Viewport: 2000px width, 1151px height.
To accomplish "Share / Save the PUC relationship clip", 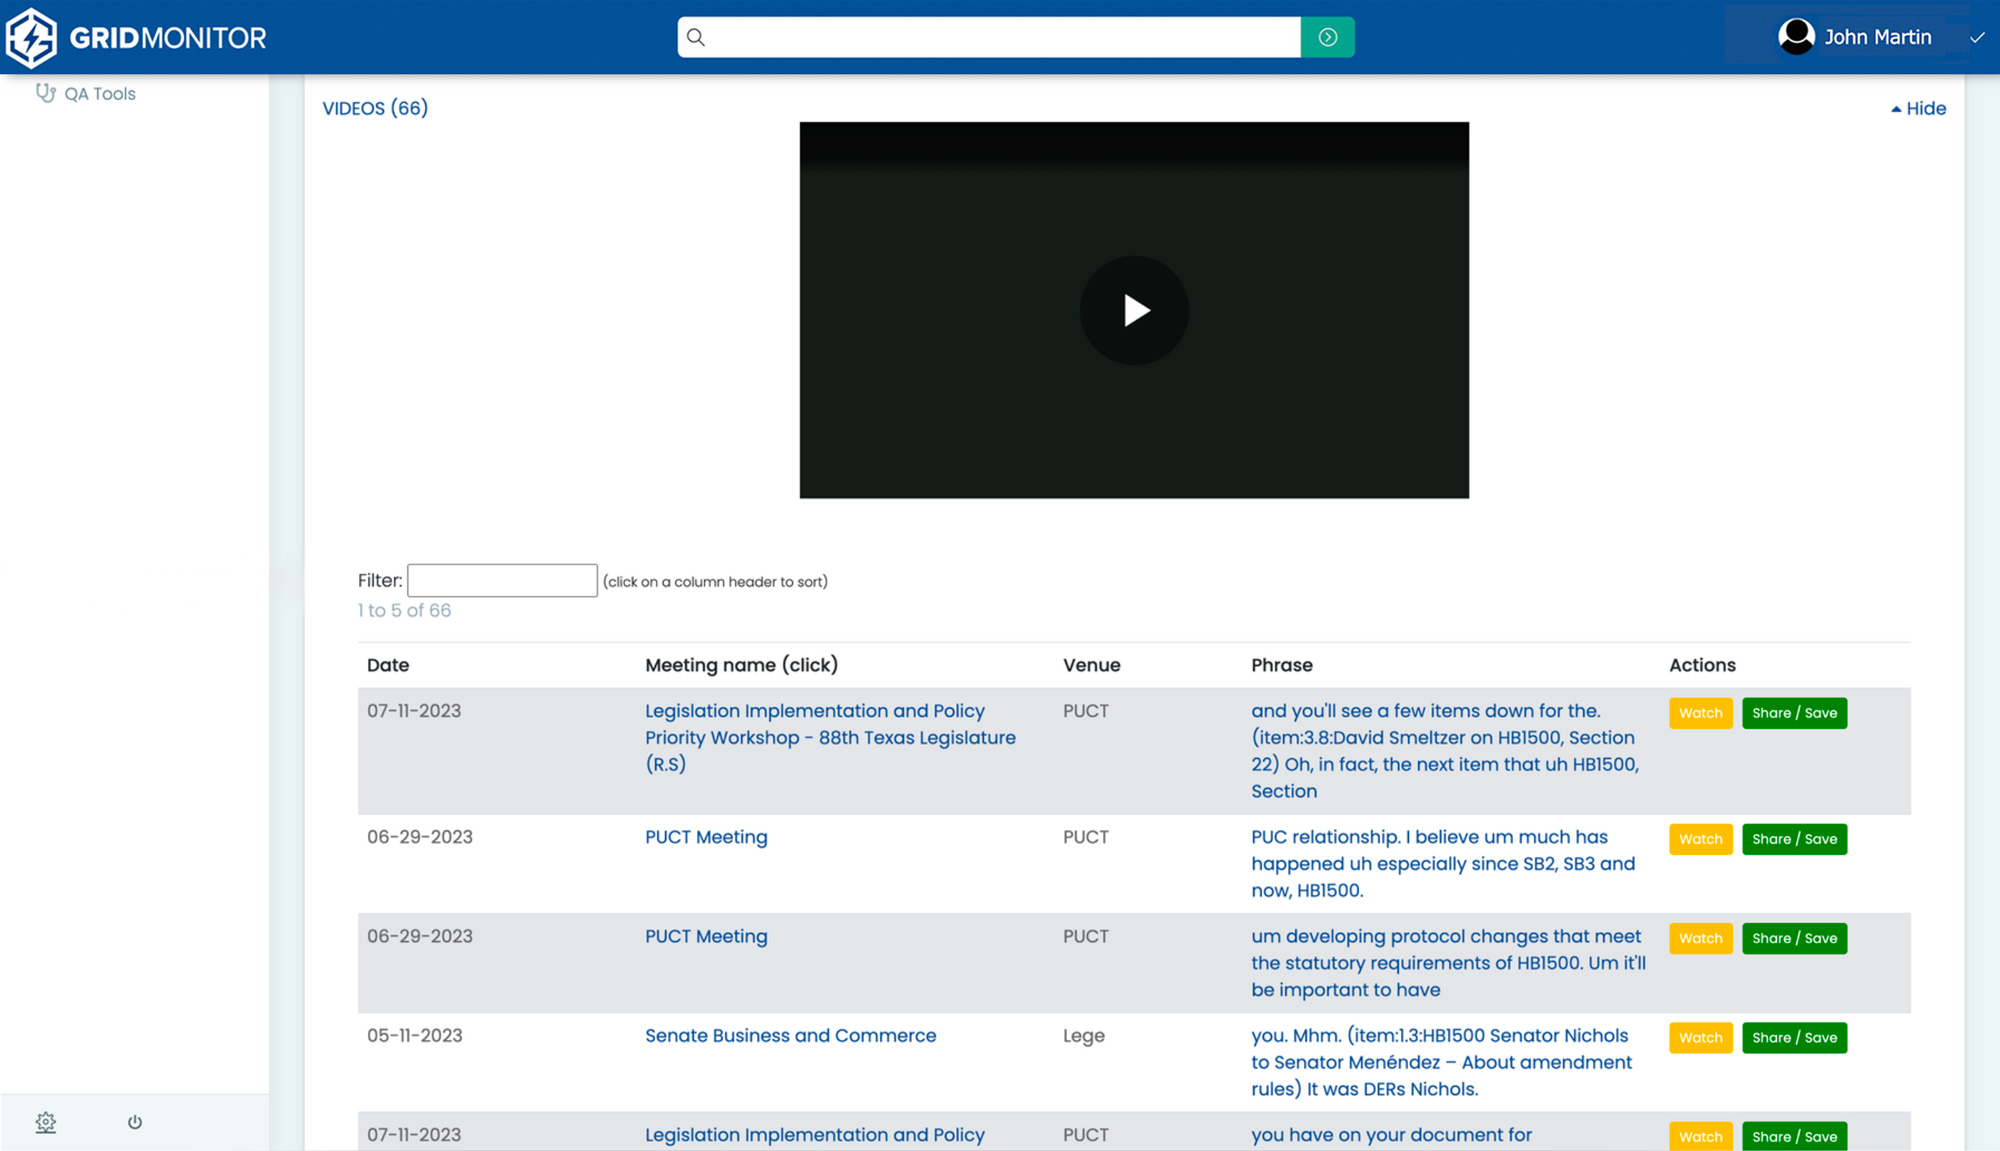I will coord(1794,839).
